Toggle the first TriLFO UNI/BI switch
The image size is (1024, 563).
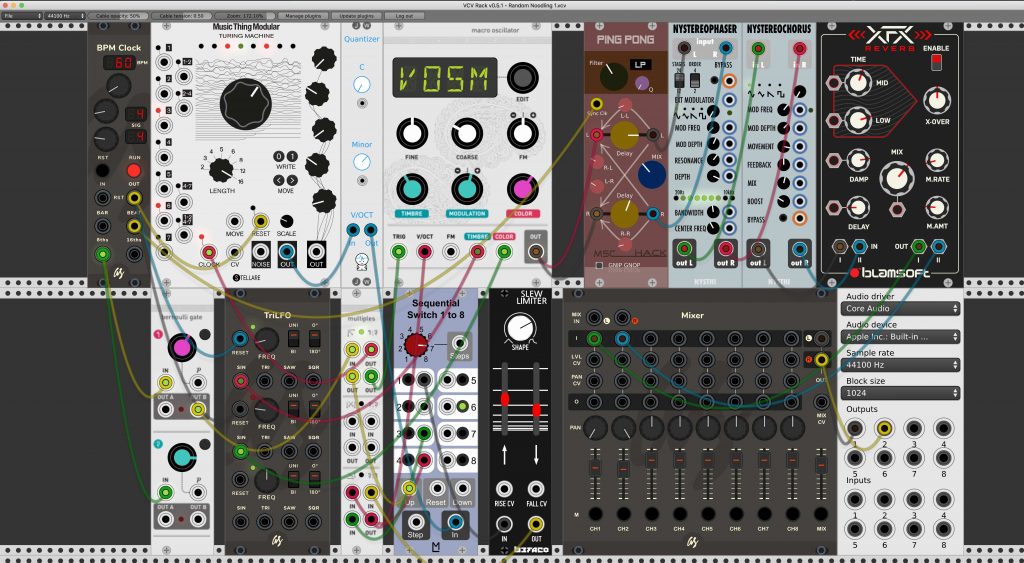294,338
